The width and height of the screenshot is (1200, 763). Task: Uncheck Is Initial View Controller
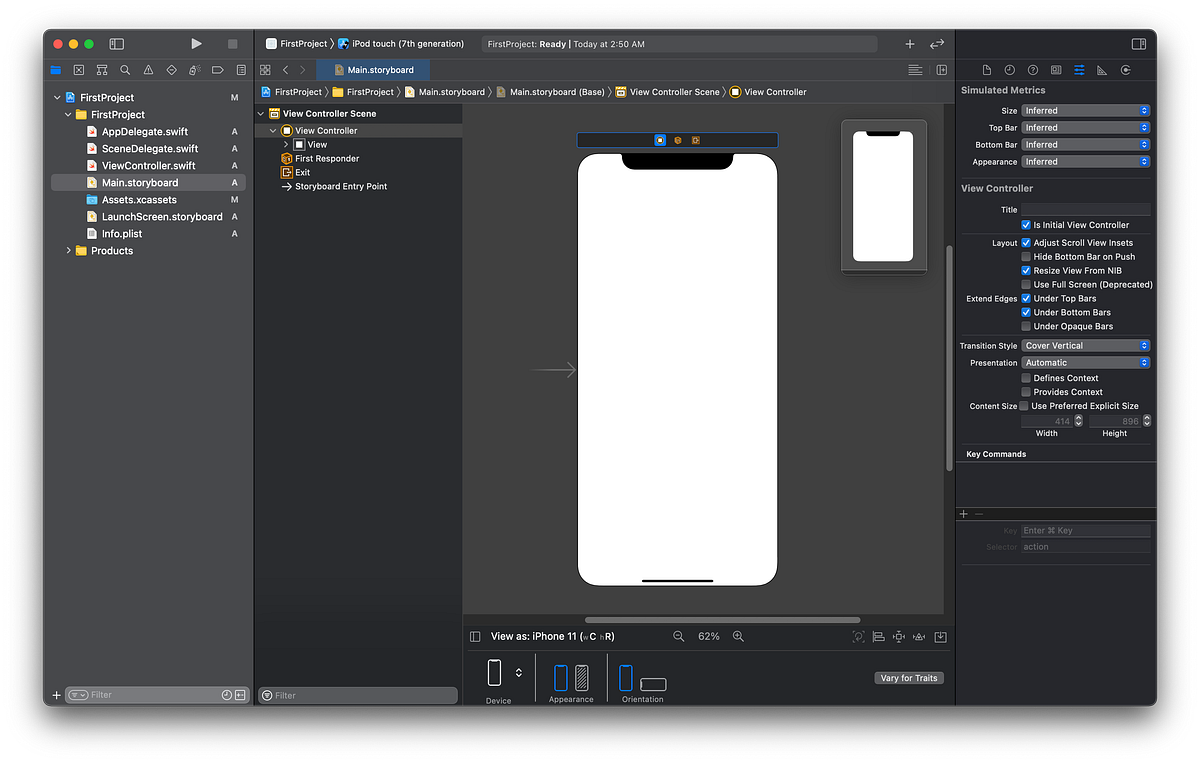pos(1024,224)
